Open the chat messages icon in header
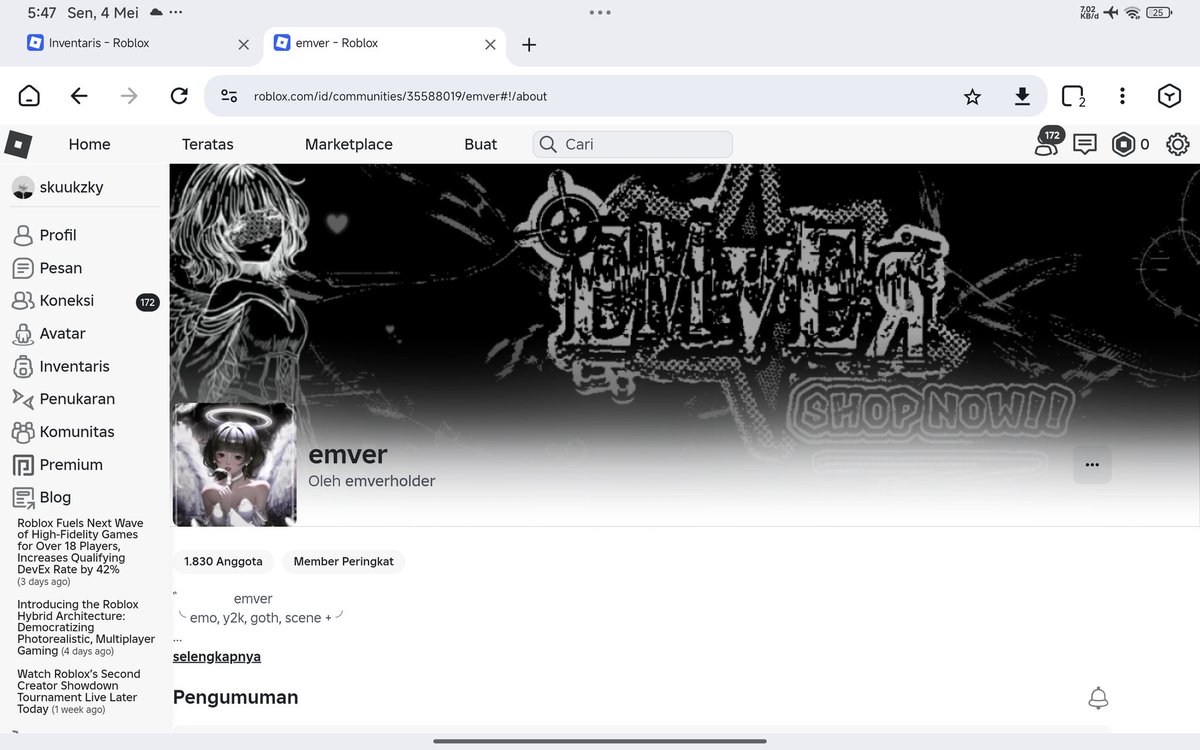Viewport: 1200px width, 750px height. (1085, 144)
